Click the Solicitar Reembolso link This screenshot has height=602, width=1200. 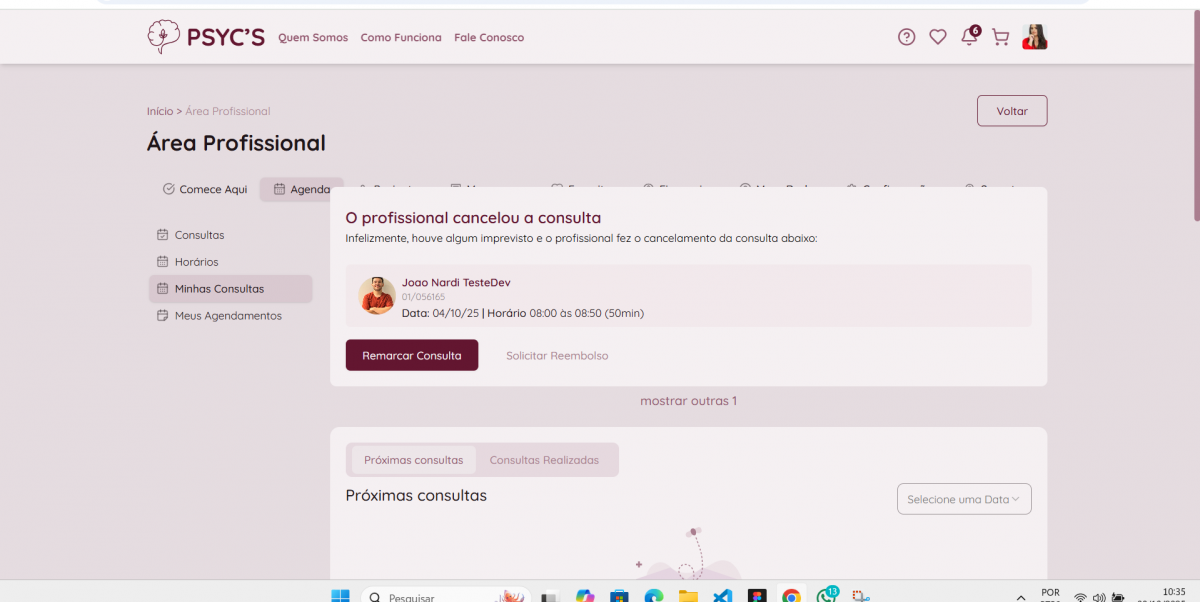pos(556,355)
